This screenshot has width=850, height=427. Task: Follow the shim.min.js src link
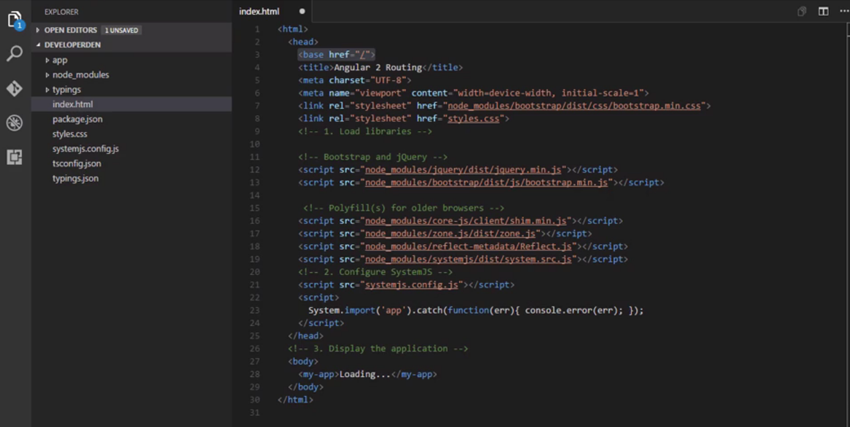click(x=466, y=221)
